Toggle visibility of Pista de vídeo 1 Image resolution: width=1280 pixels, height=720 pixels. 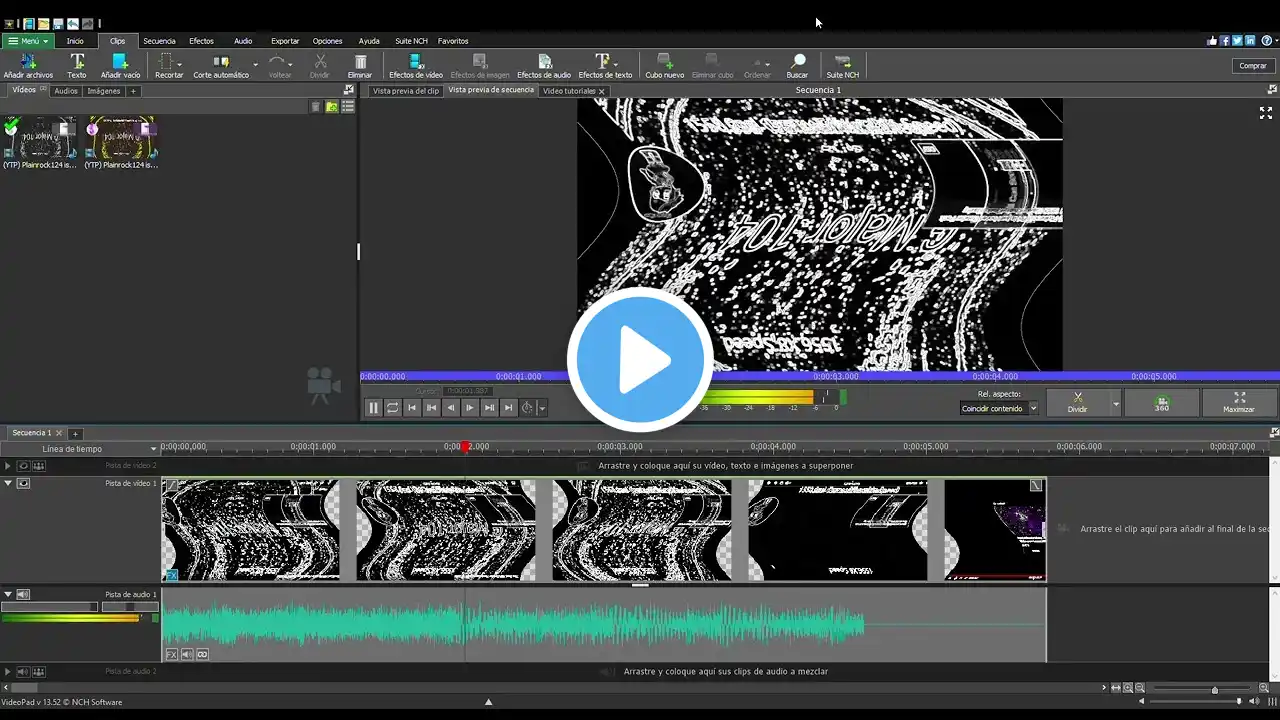(x=23, y=483)
